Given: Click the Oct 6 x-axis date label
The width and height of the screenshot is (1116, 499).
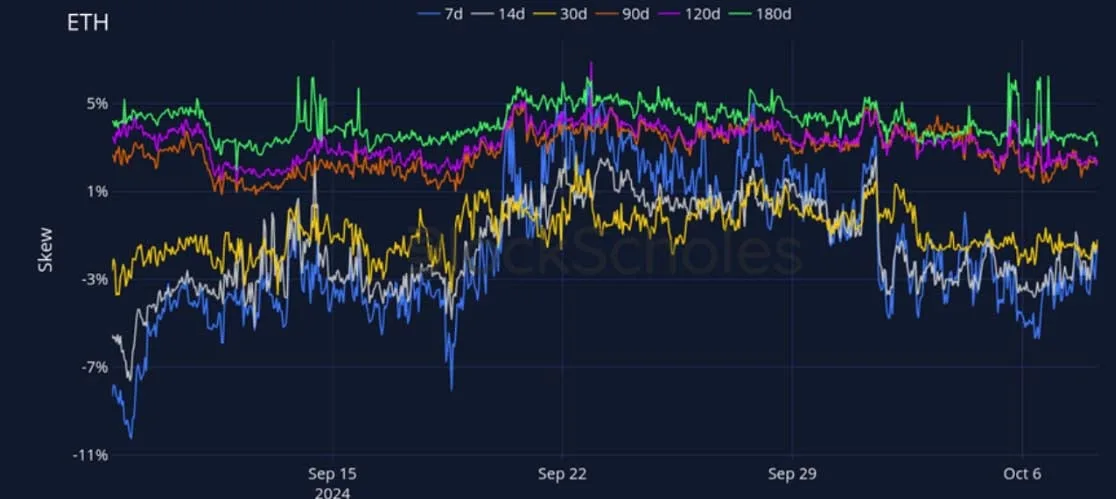Looking at the screenshot, I should click(x=1022, y=475).
